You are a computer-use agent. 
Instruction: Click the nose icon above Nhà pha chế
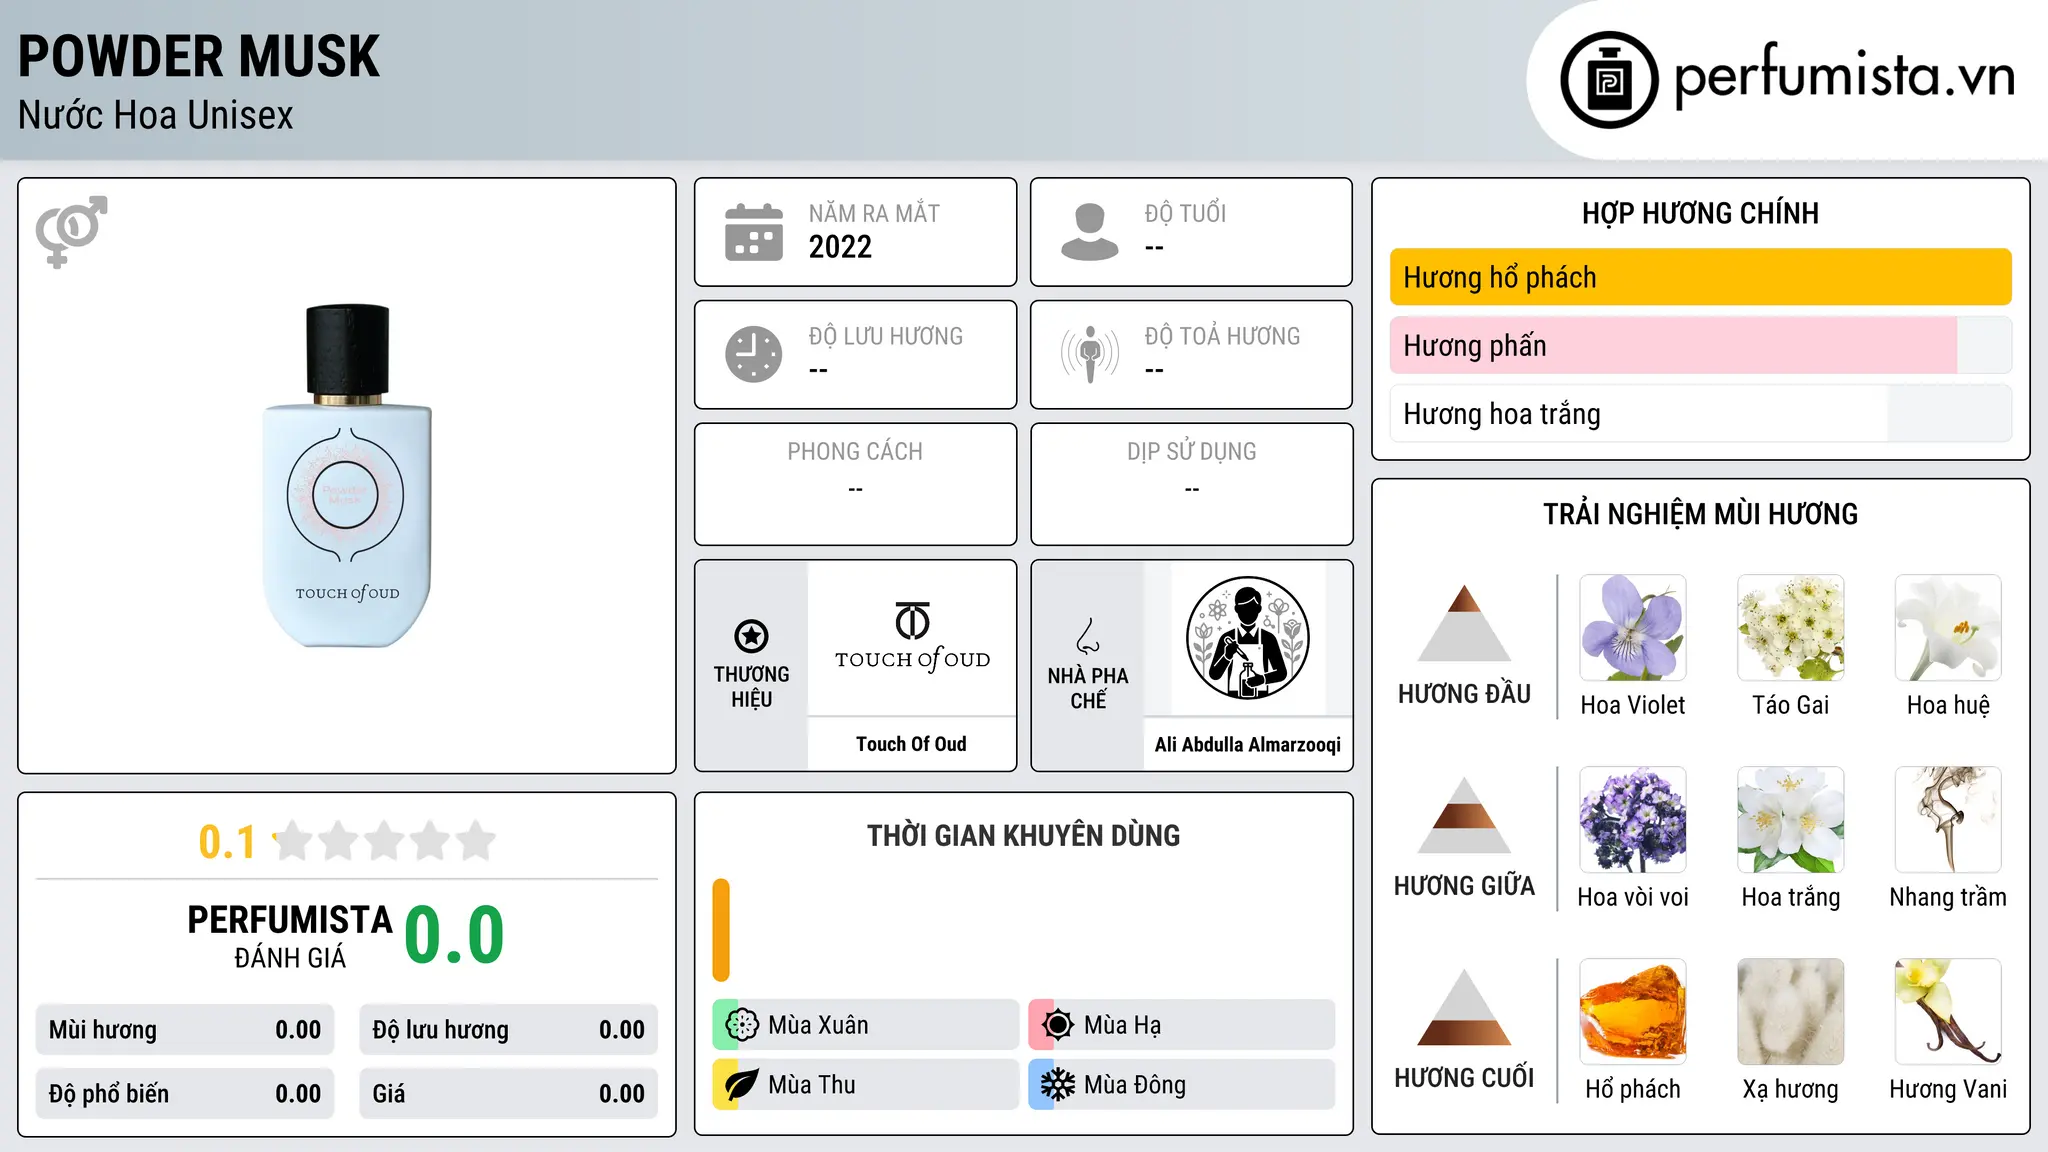(x=1088, y=636)
